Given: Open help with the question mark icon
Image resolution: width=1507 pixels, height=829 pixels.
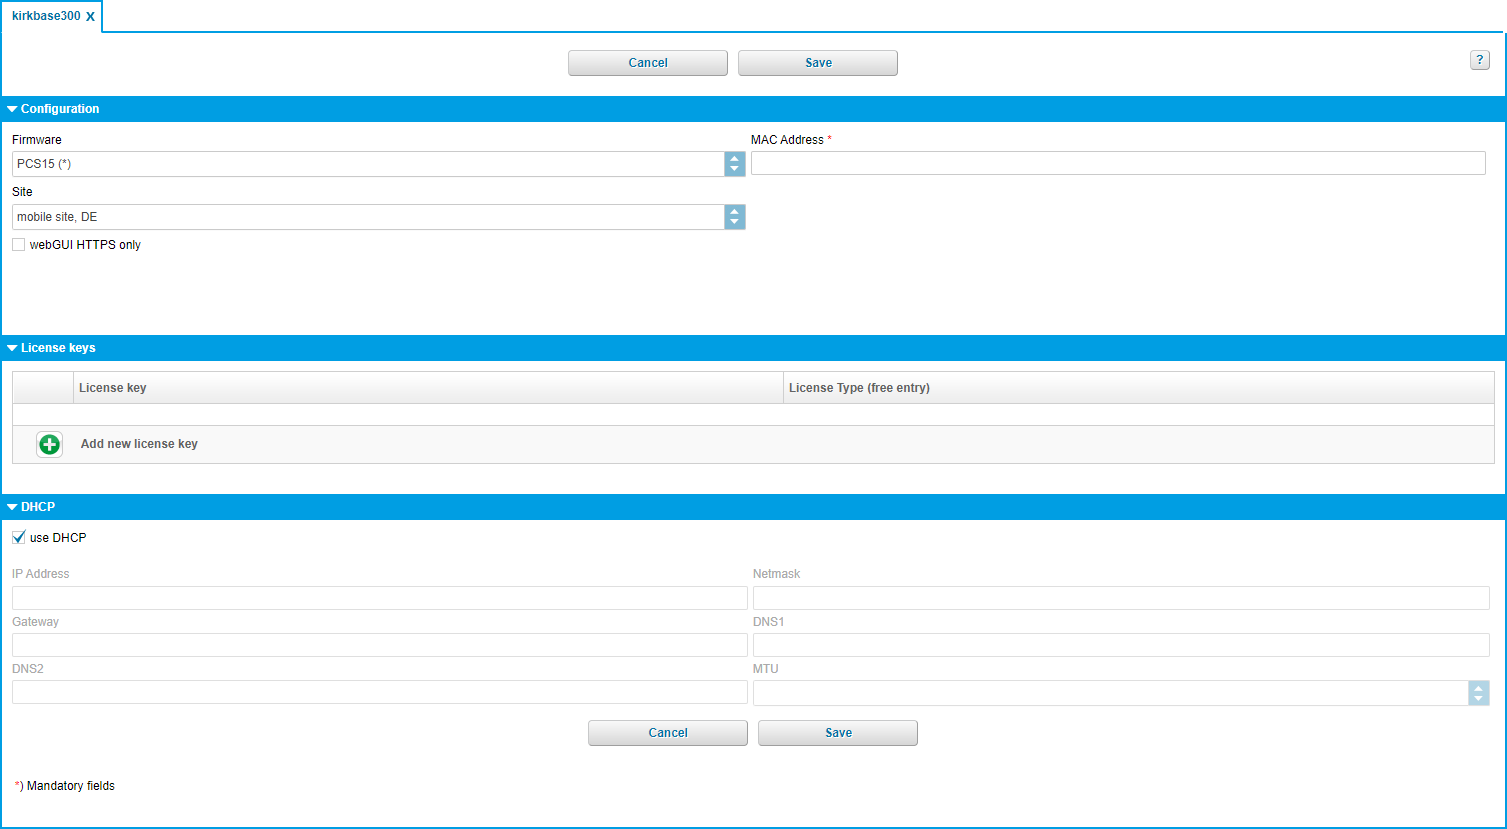Looking at the screenshot, I should (x=1480, y=60).
